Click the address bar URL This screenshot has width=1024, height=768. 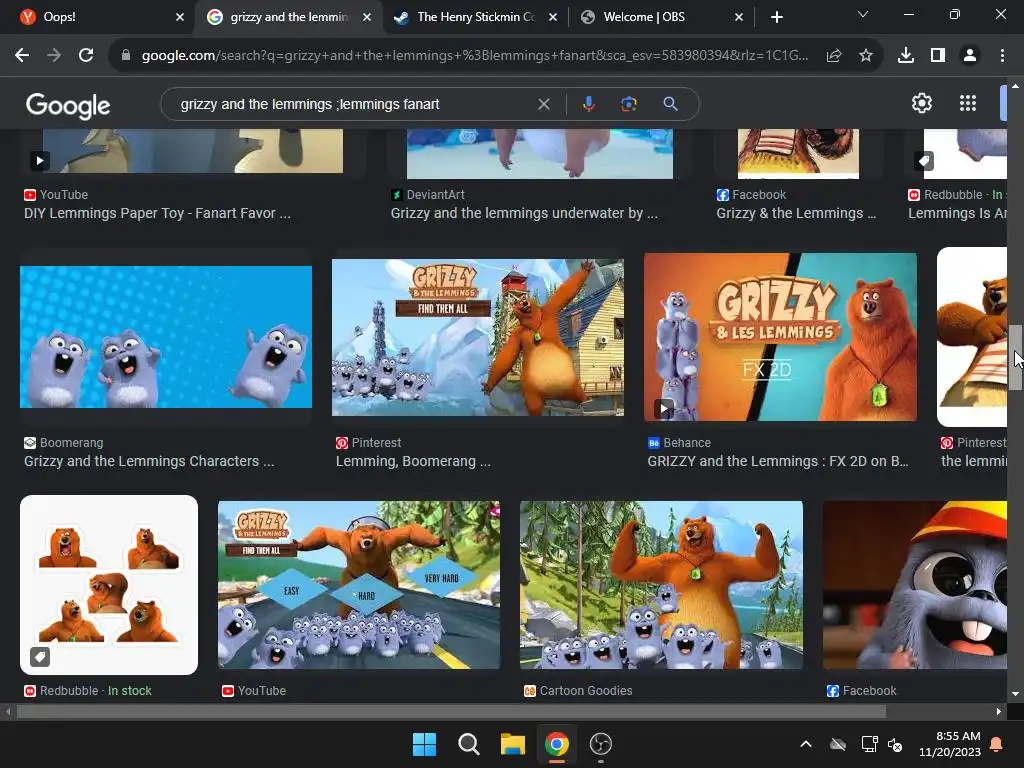point(475,56)
